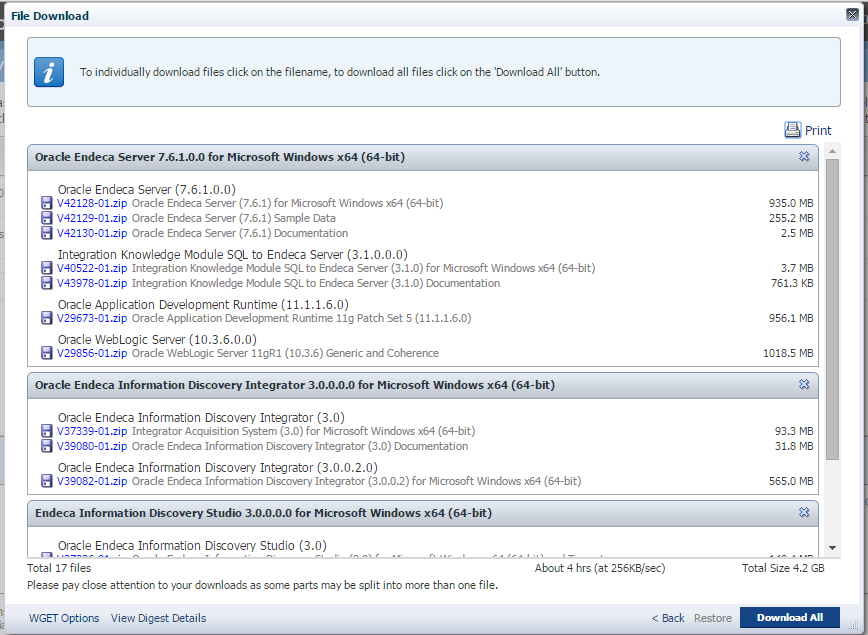This screenshot has height=635, width=868.
Task: Click the disk icon next to V42128-01.zip
Action: click(46, 203)
